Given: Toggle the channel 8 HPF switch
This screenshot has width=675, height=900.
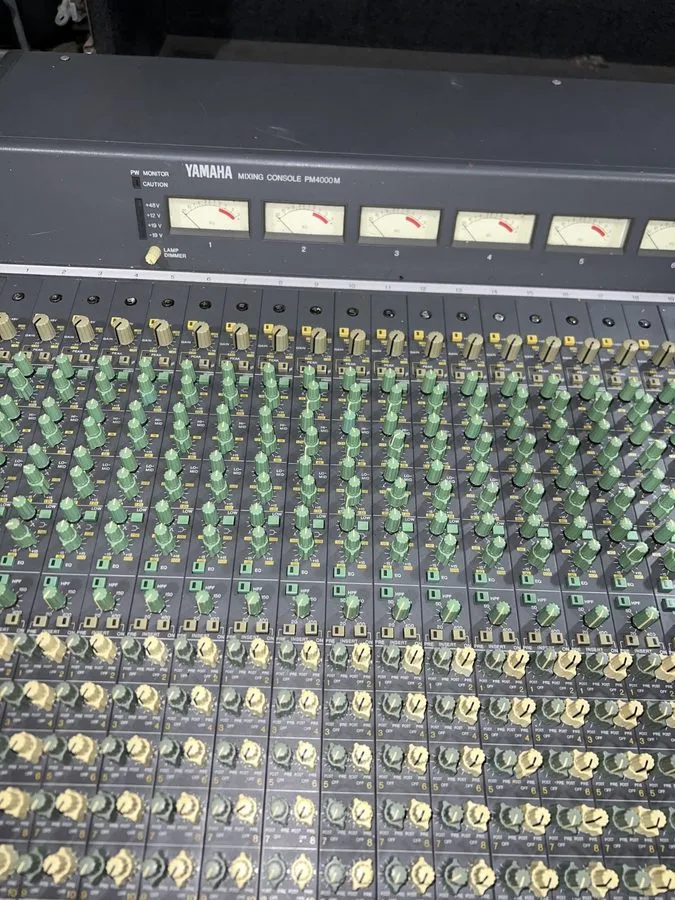Looking at the screenshot, I should [x=244, y=587].
